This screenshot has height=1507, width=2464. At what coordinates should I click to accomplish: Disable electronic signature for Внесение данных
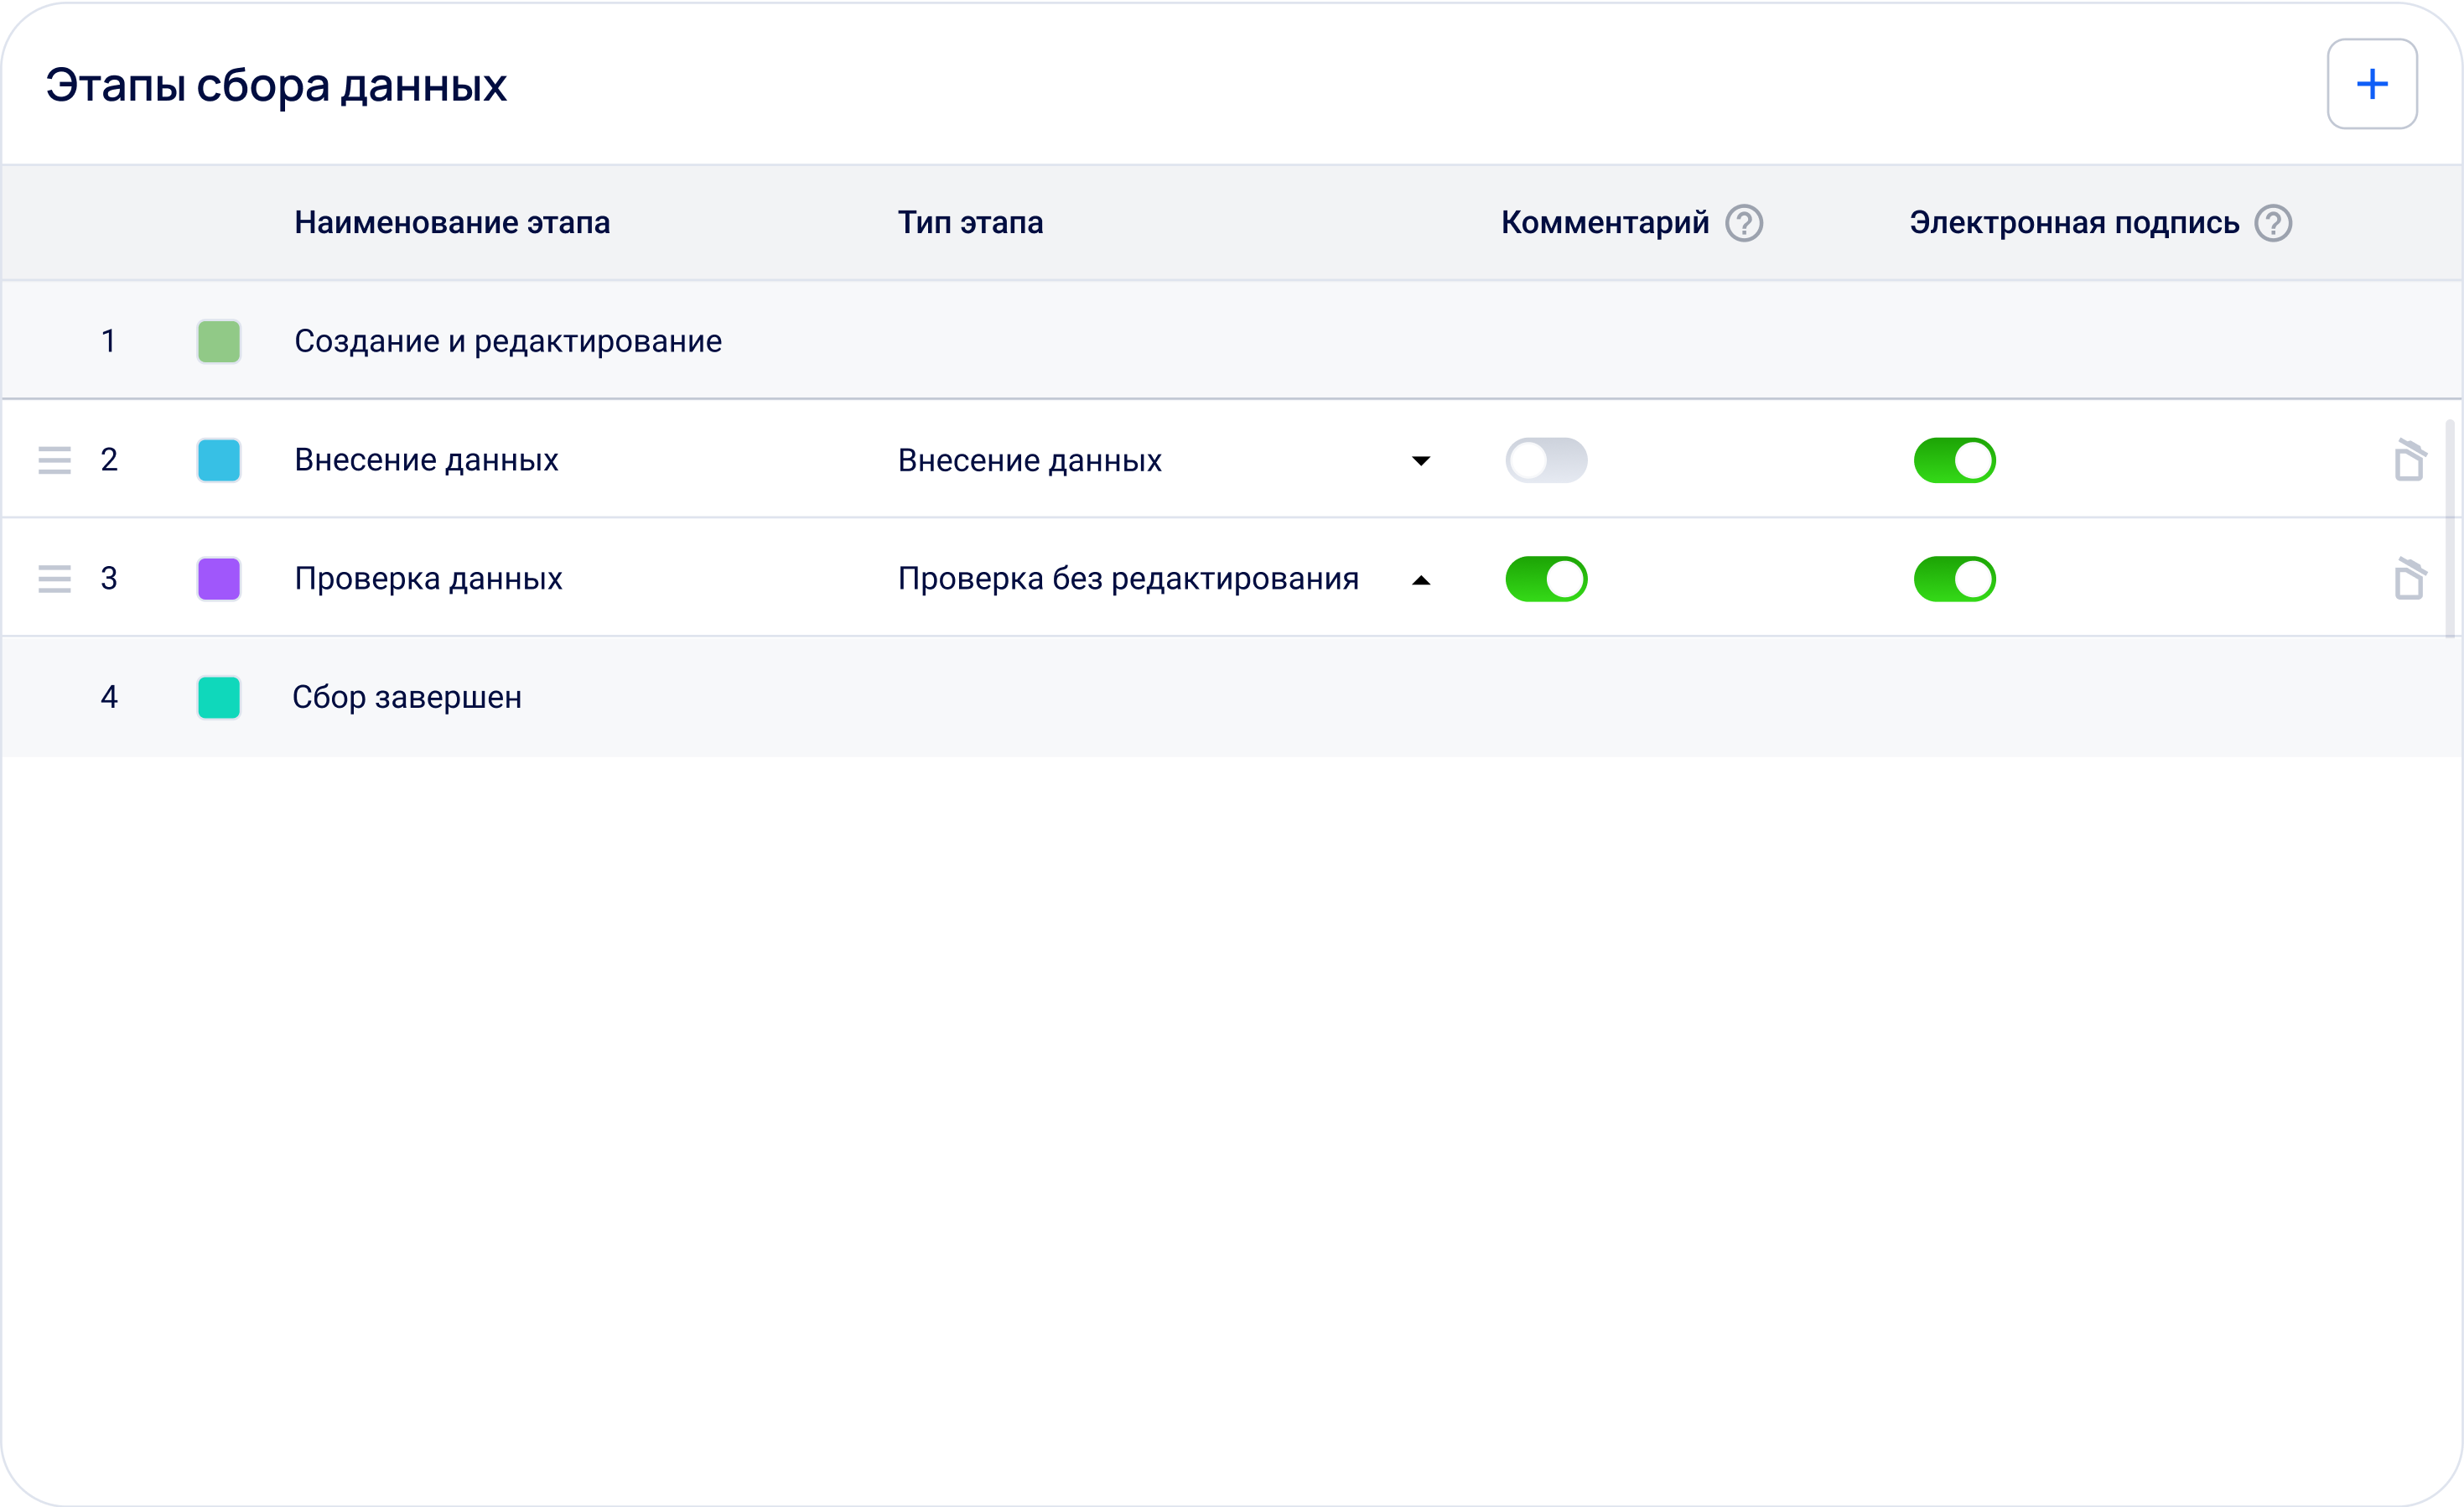tap(1954, 460)
